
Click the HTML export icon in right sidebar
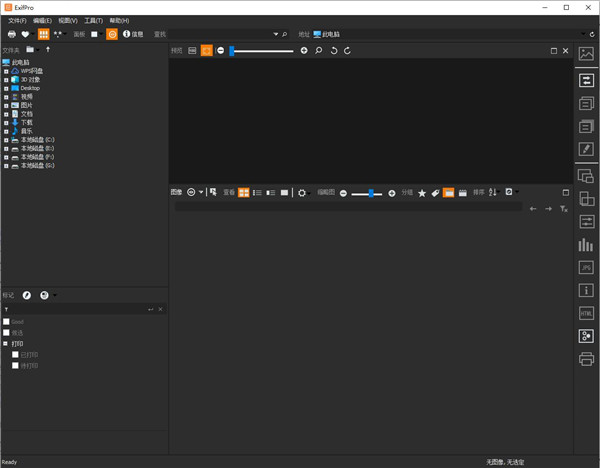point(586,313)
